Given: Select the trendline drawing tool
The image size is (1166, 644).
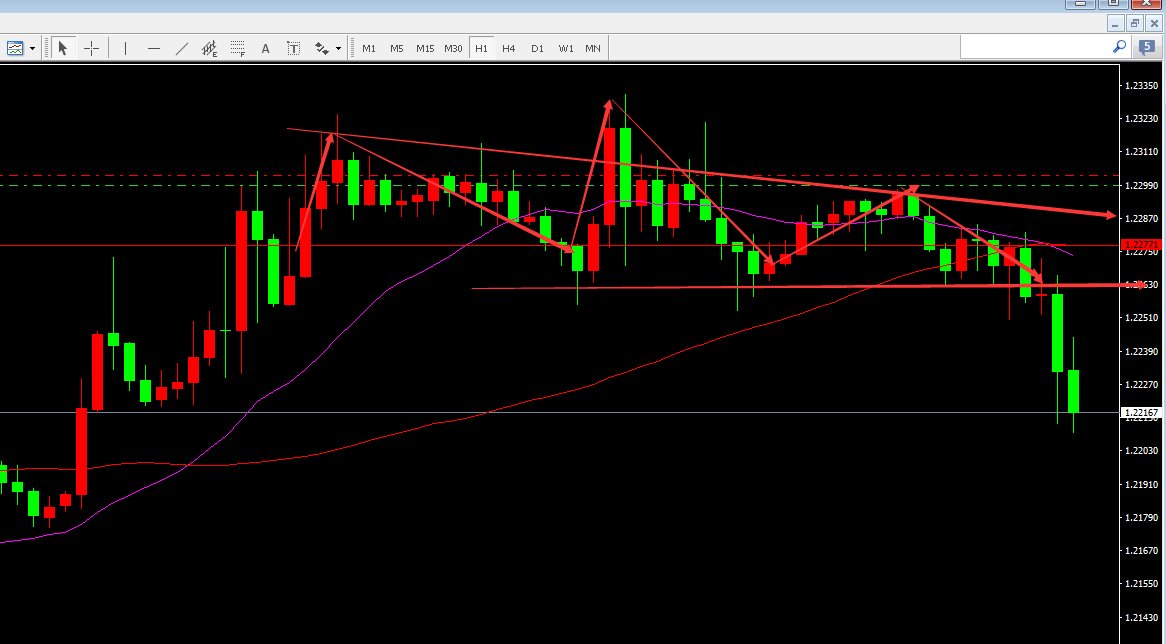Looking at the screenshot, I should [x=181, y=48].
